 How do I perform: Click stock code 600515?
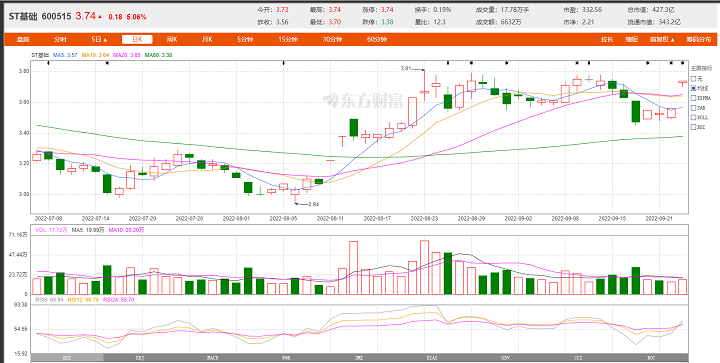click(56, 17)
